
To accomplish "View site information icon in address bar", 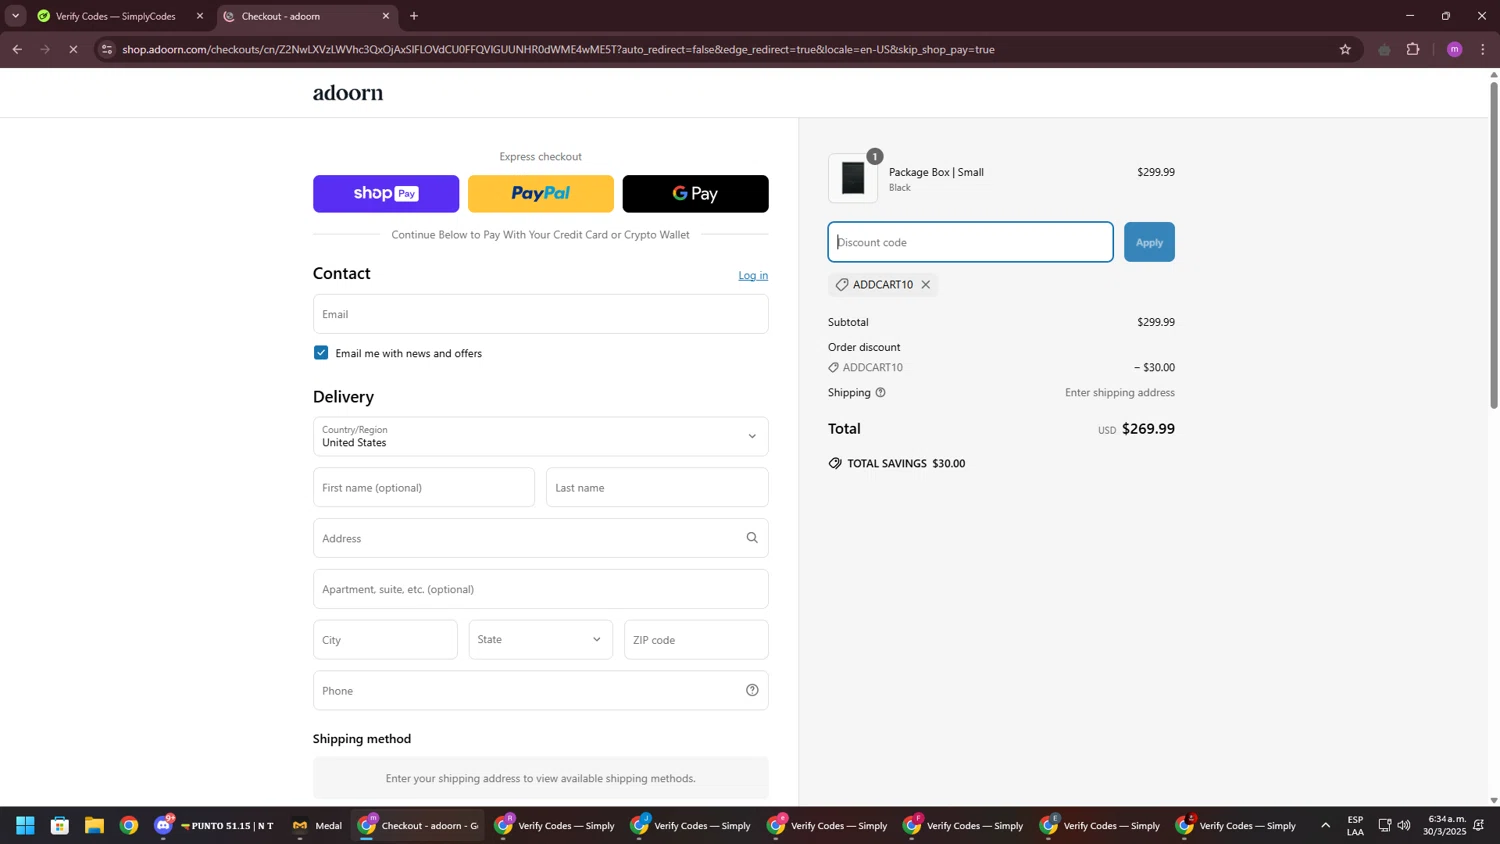I will point(107,49).
